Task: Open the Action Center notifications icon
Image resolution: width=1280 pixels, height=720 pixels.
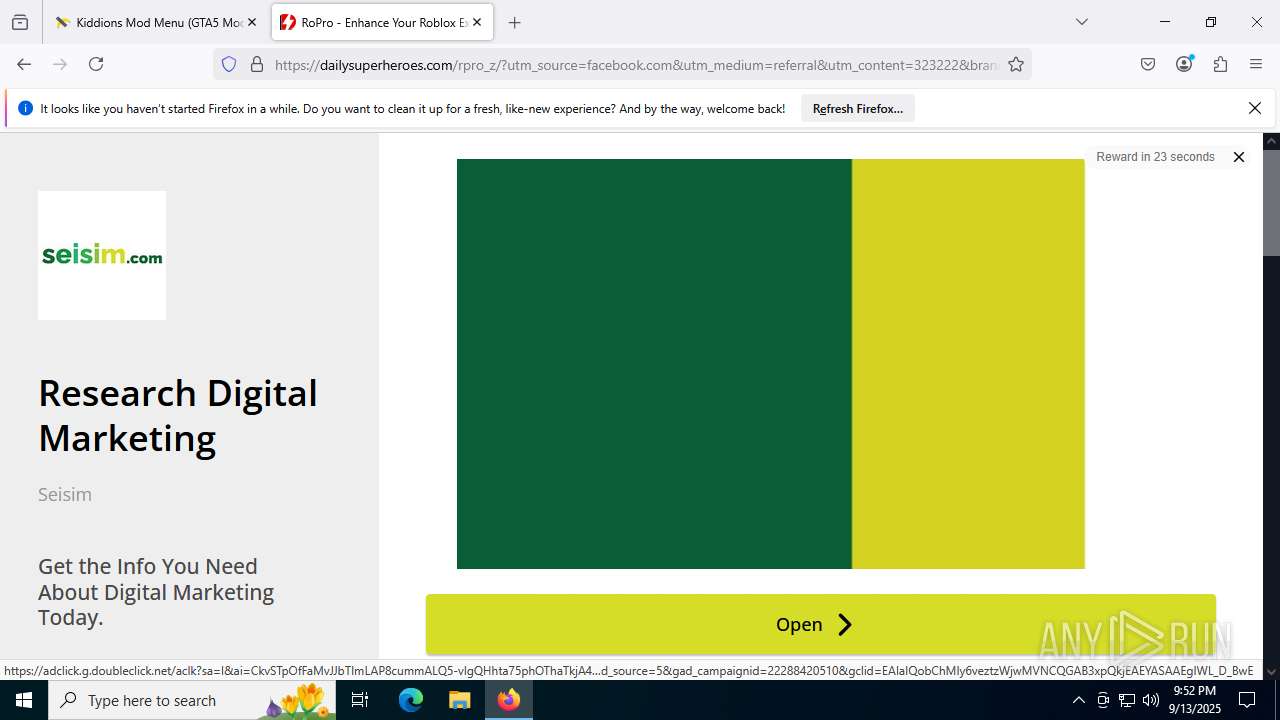Action: (x=1247, y=700)
